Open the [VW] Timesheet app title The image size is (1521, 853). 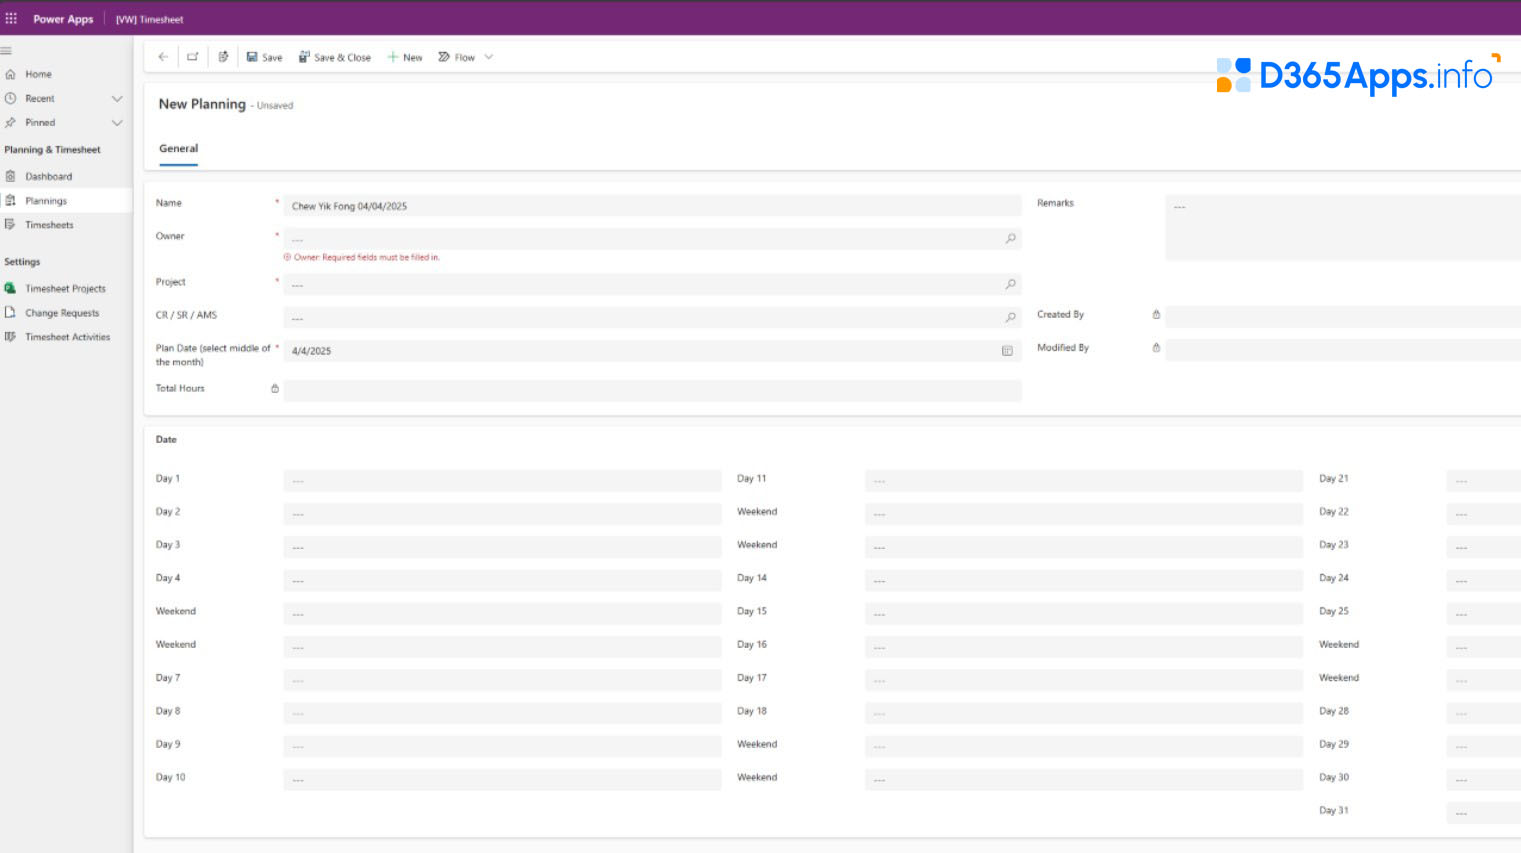click(x=149, y=18)
